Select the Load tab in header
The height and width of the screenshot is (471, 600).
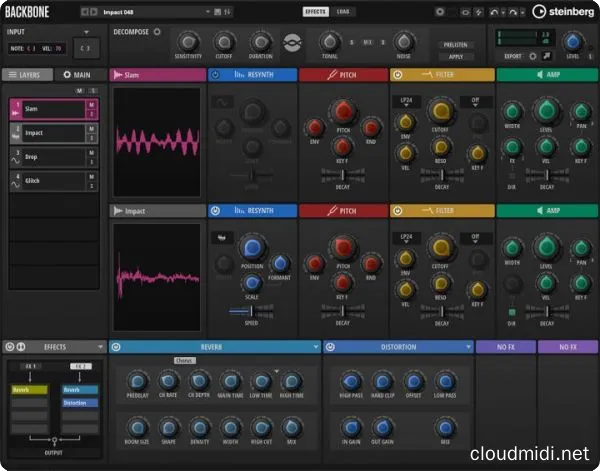(343, 12)
